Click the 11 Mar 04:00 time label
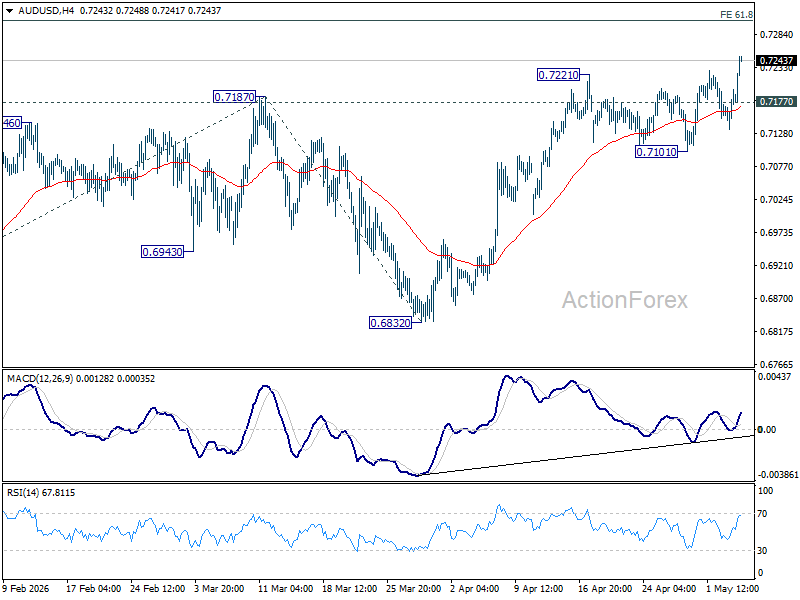Viewport: 800px width, 600px height. [x=286, y=588]
